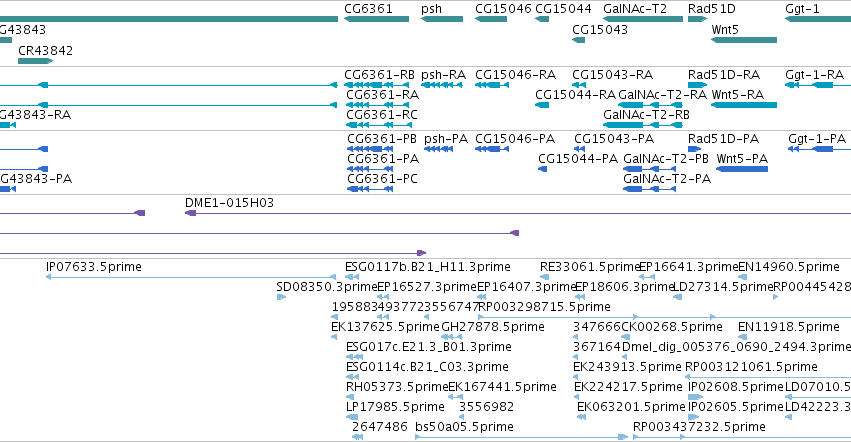This screenshot has width=851, height=442.
Task: Select EST SD08350.3prime
Action: point(281,297)
